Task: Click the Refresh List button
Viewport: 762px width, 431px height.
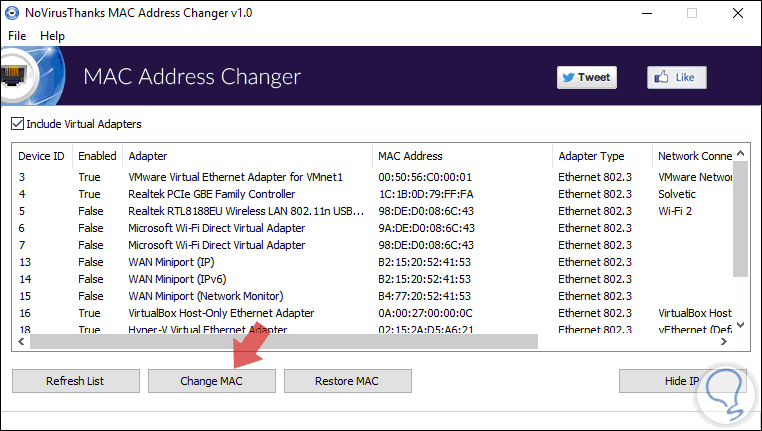Action: (x=75, y=381)
